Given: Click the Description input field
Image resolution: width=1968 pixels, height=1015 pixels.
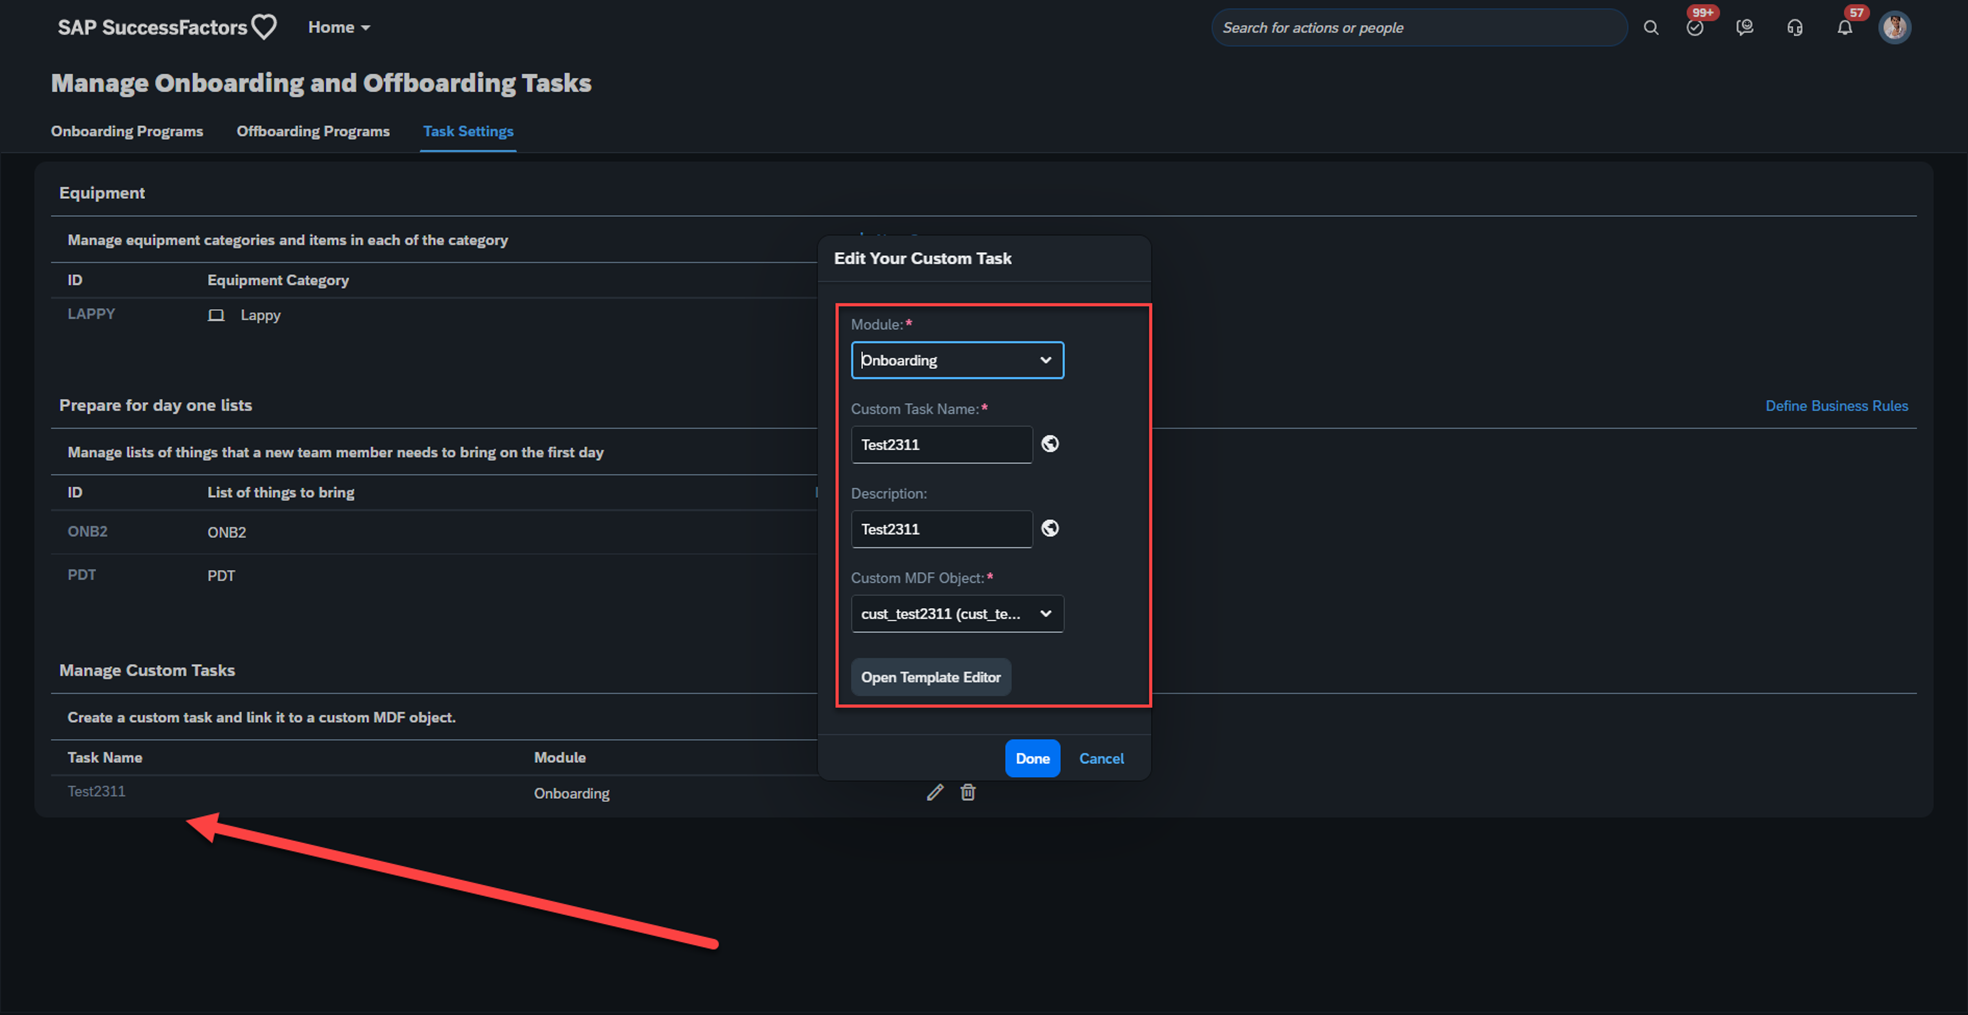Looking at the screenshot, I should click(941, 529).
